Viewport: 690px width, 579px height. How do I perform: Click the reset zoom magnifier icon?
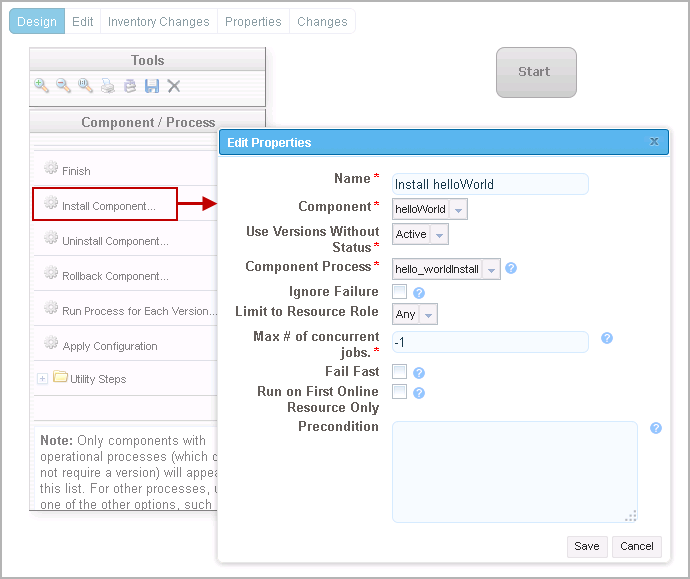85,86
